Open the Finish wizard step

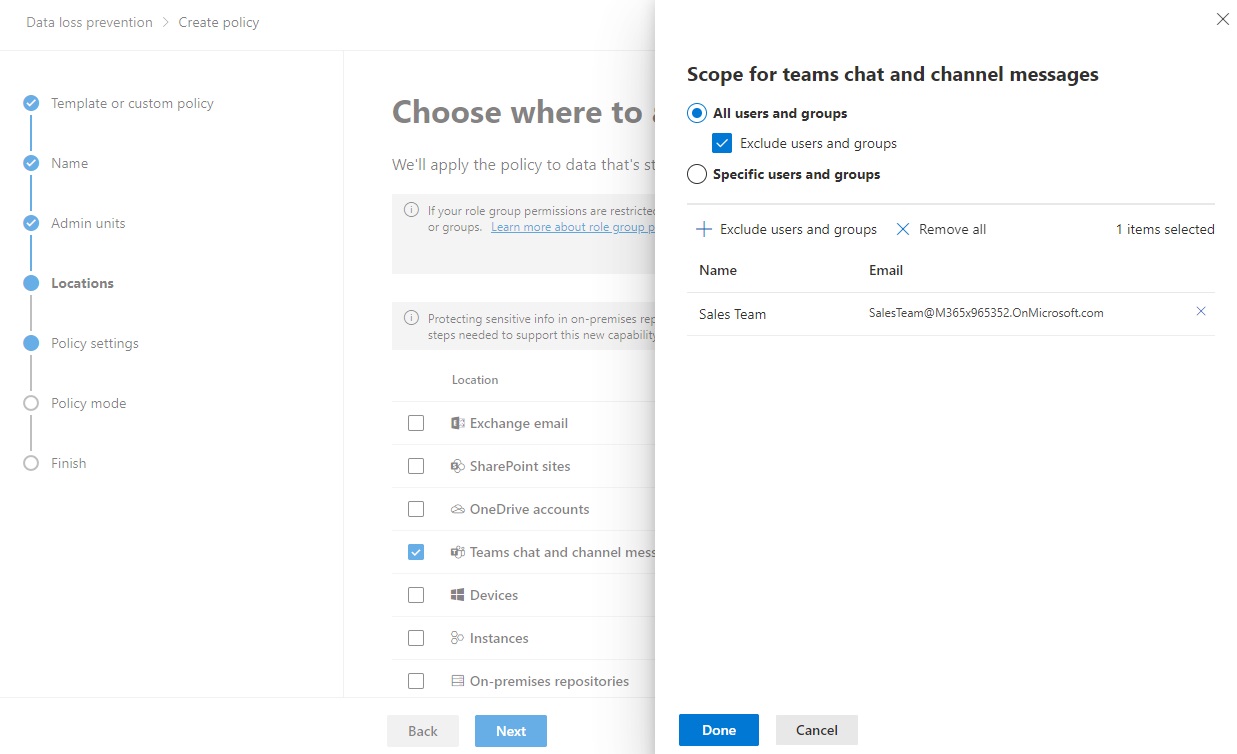68,463
